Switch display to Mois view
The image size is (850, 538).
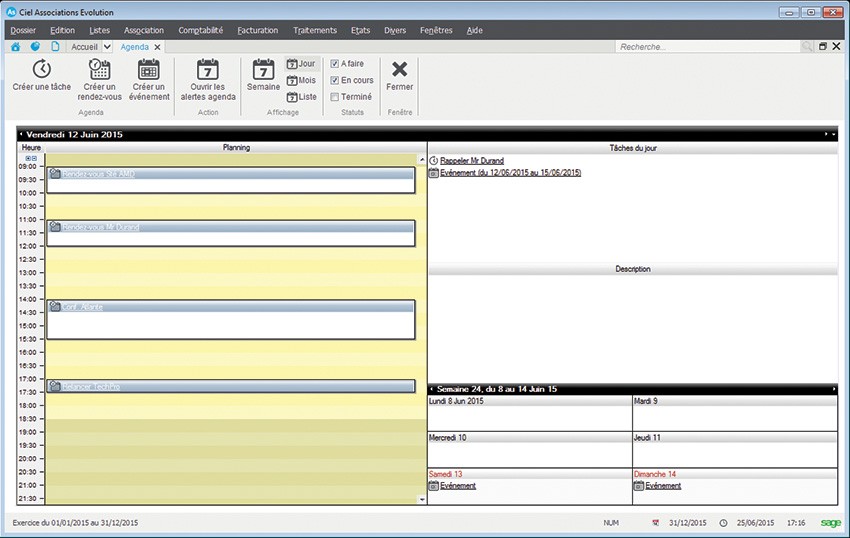pos(300,80)
